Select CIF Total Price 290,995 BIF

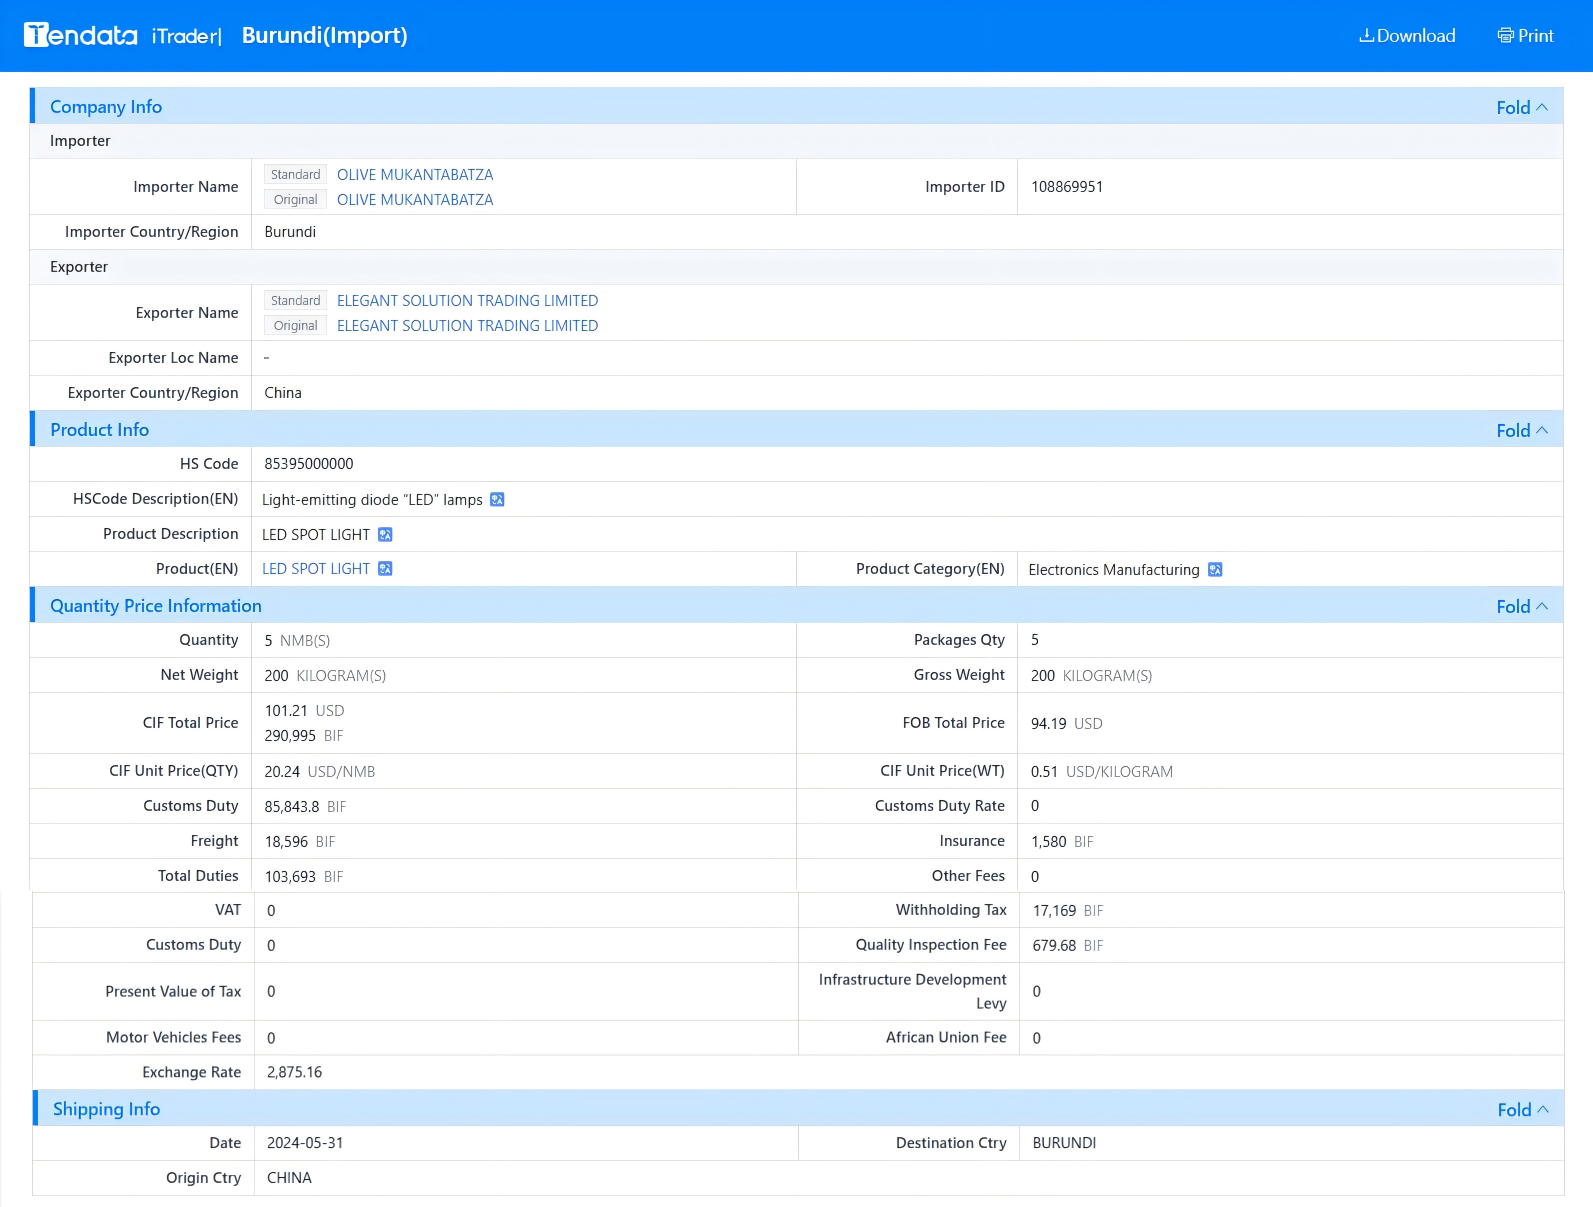(x=304, y=736)
